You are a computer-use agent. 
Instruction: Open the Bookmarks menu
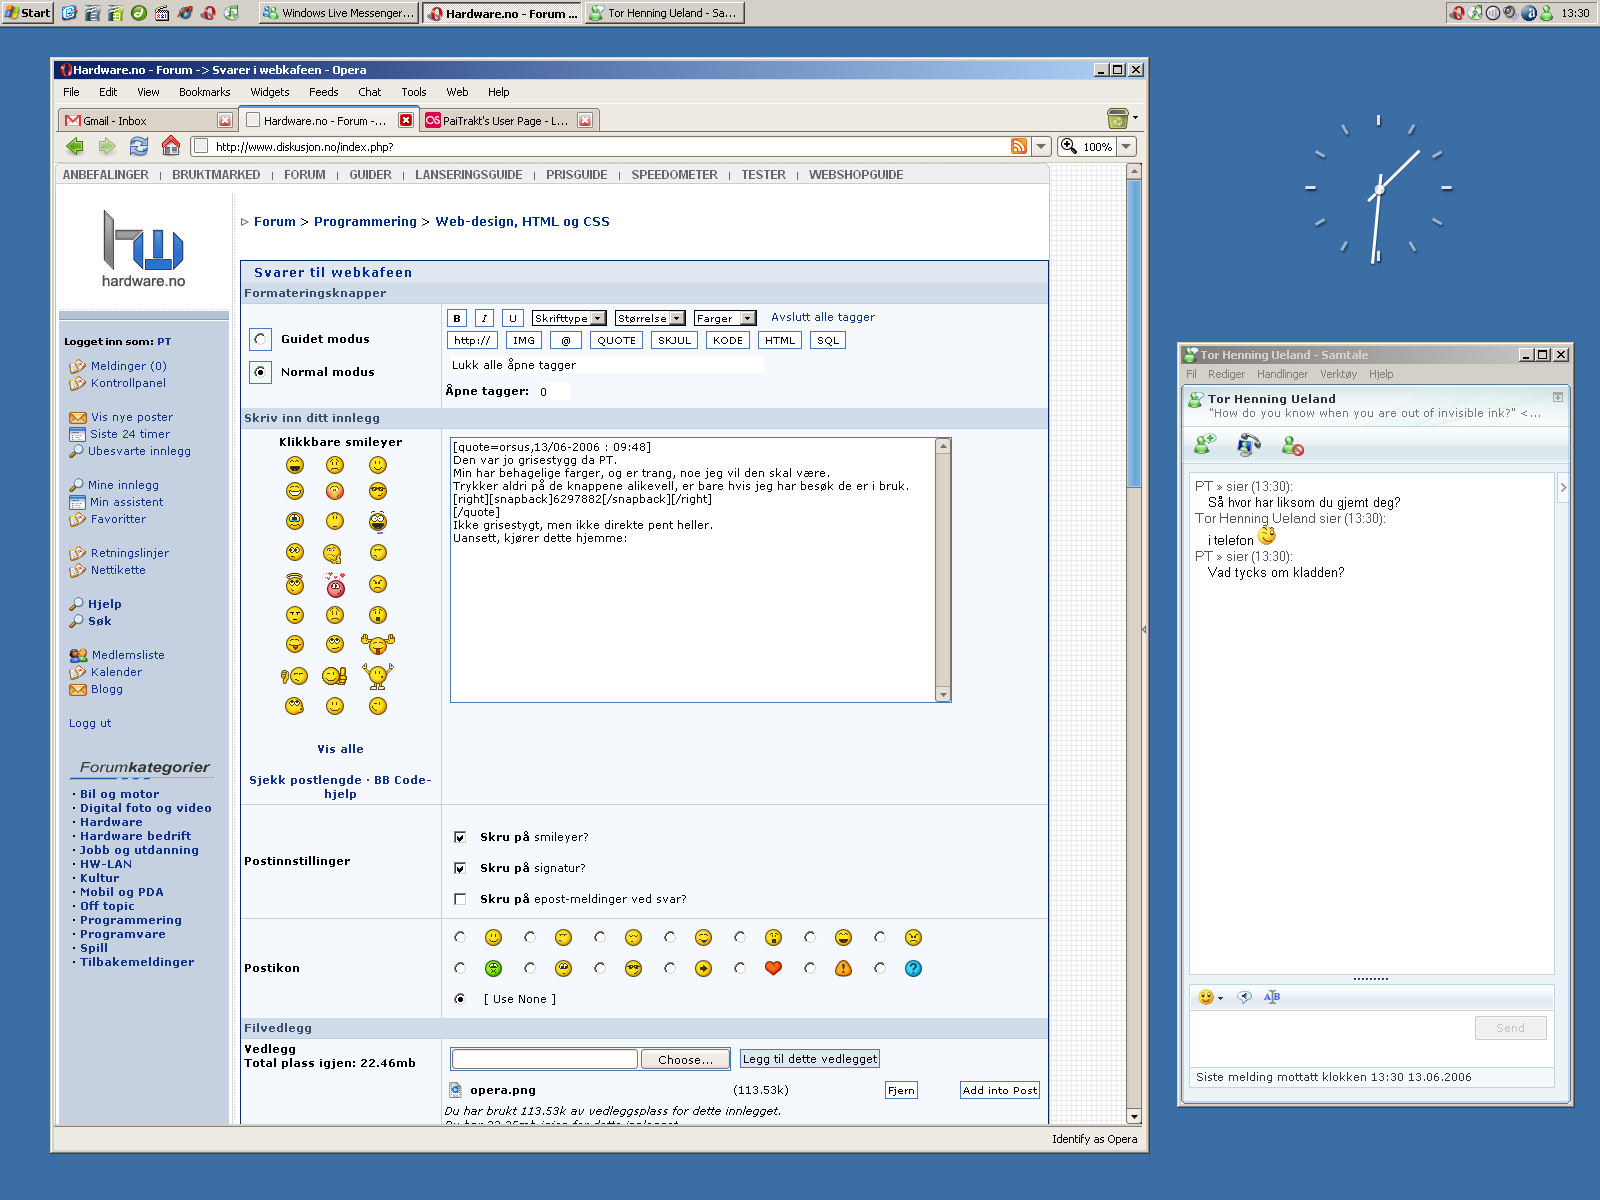point(205,92)
